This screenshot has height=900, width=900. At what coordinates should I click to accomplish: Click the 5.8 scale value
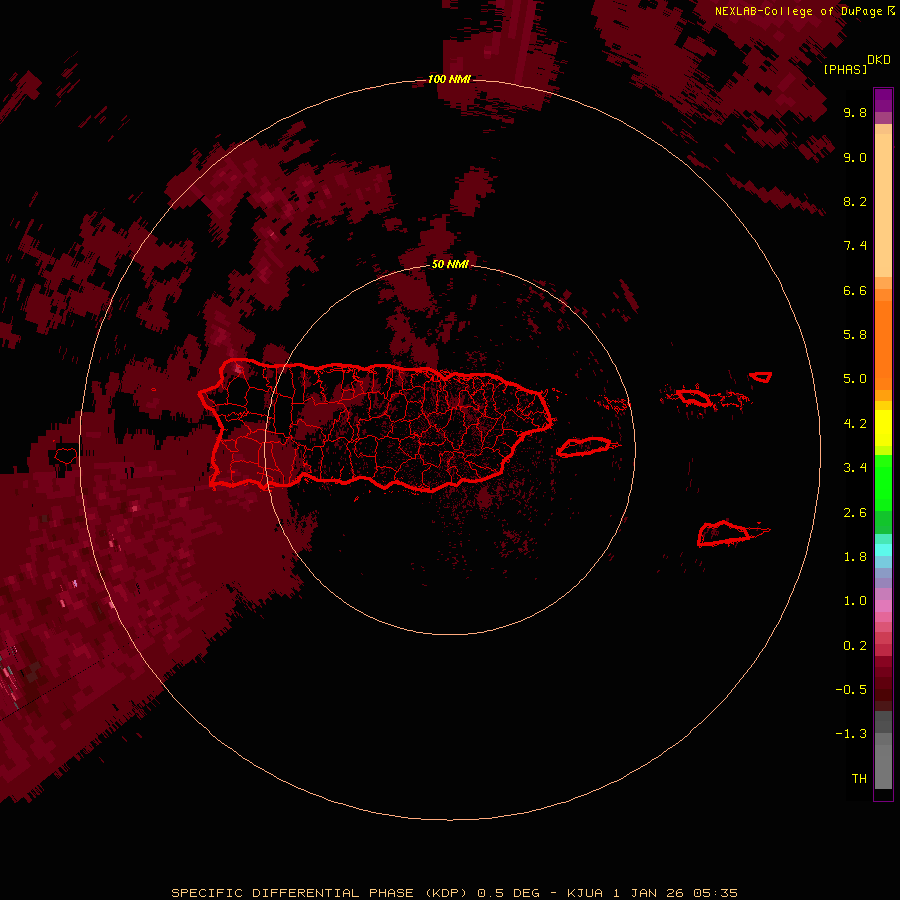[855, 335]
